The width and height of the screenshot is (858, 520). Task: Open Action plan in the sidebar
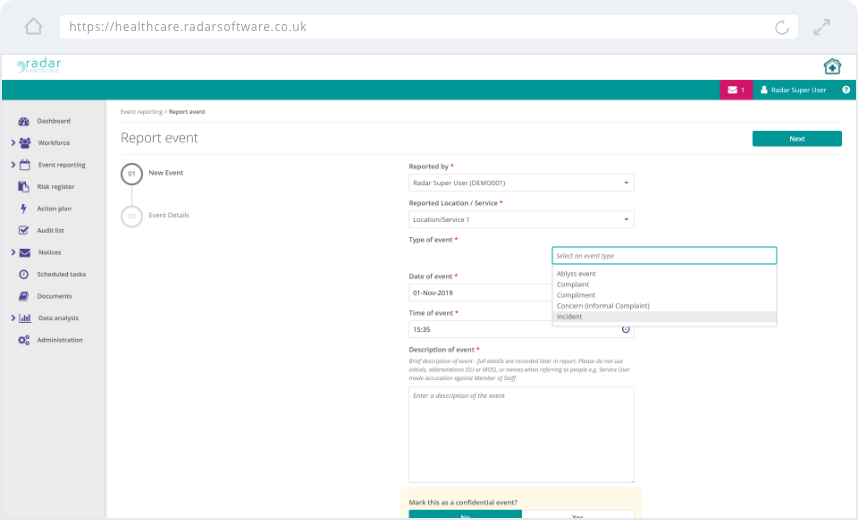point(54,209)
